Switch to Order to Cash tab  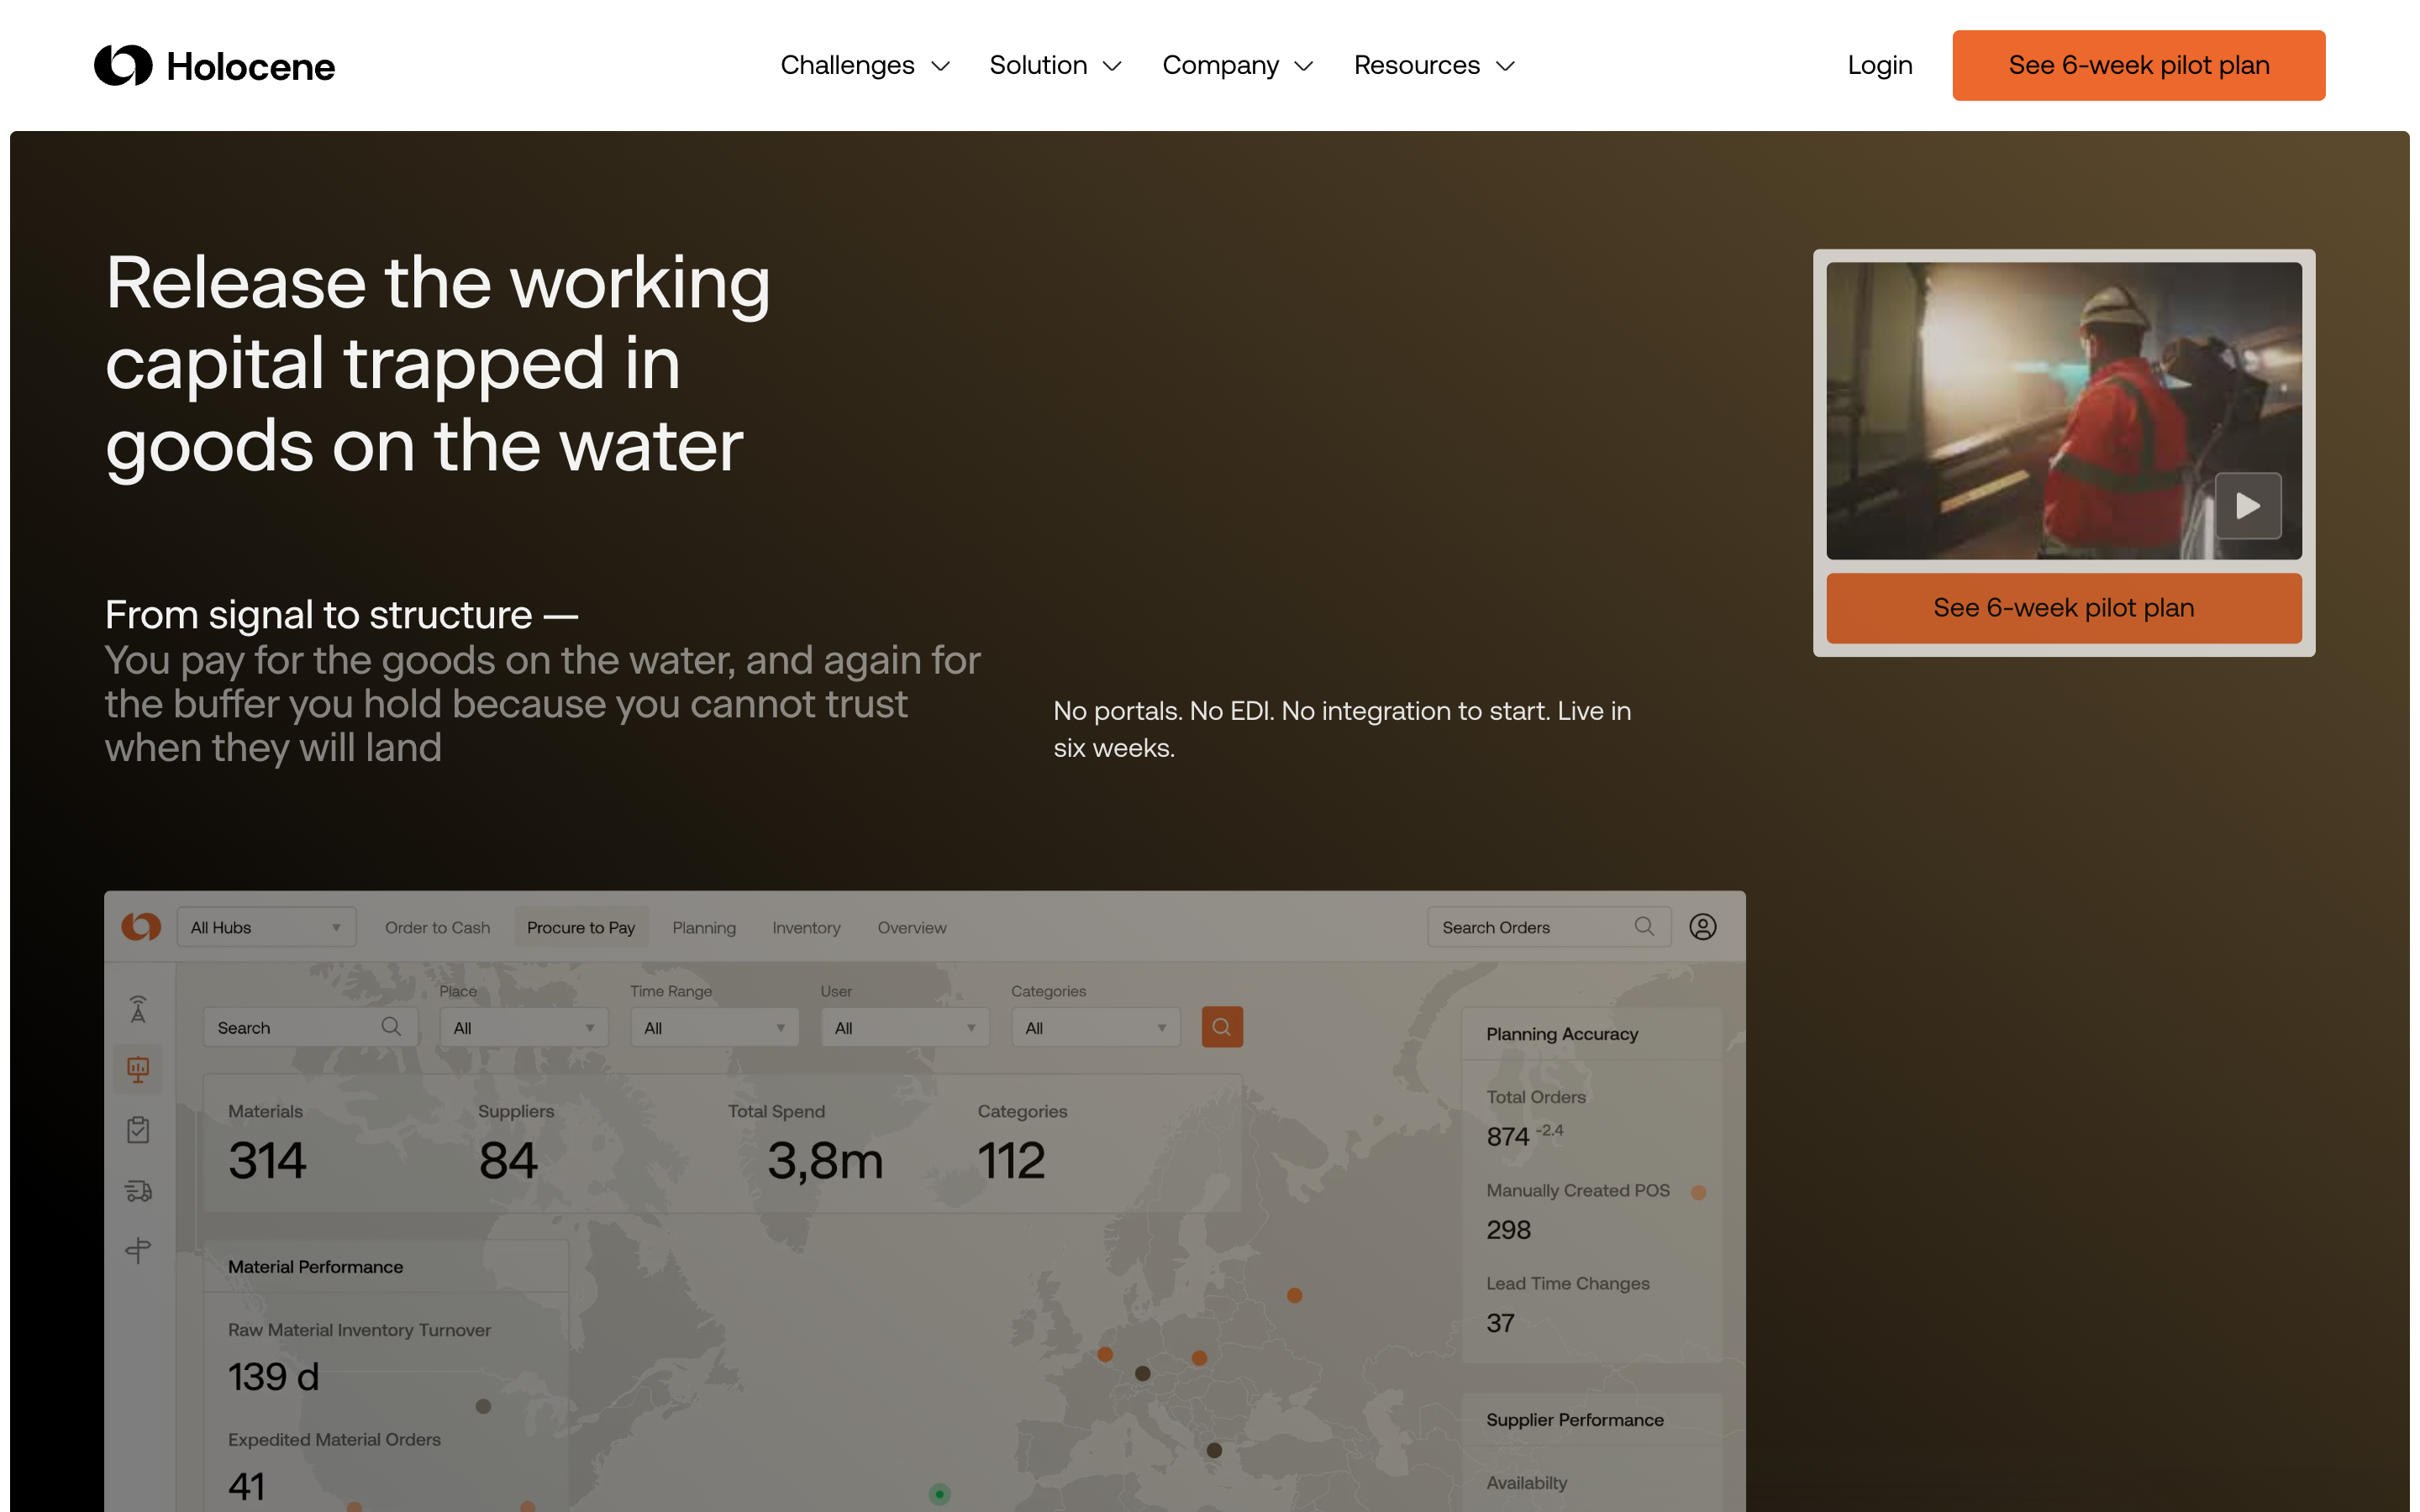tap(437, 927)
